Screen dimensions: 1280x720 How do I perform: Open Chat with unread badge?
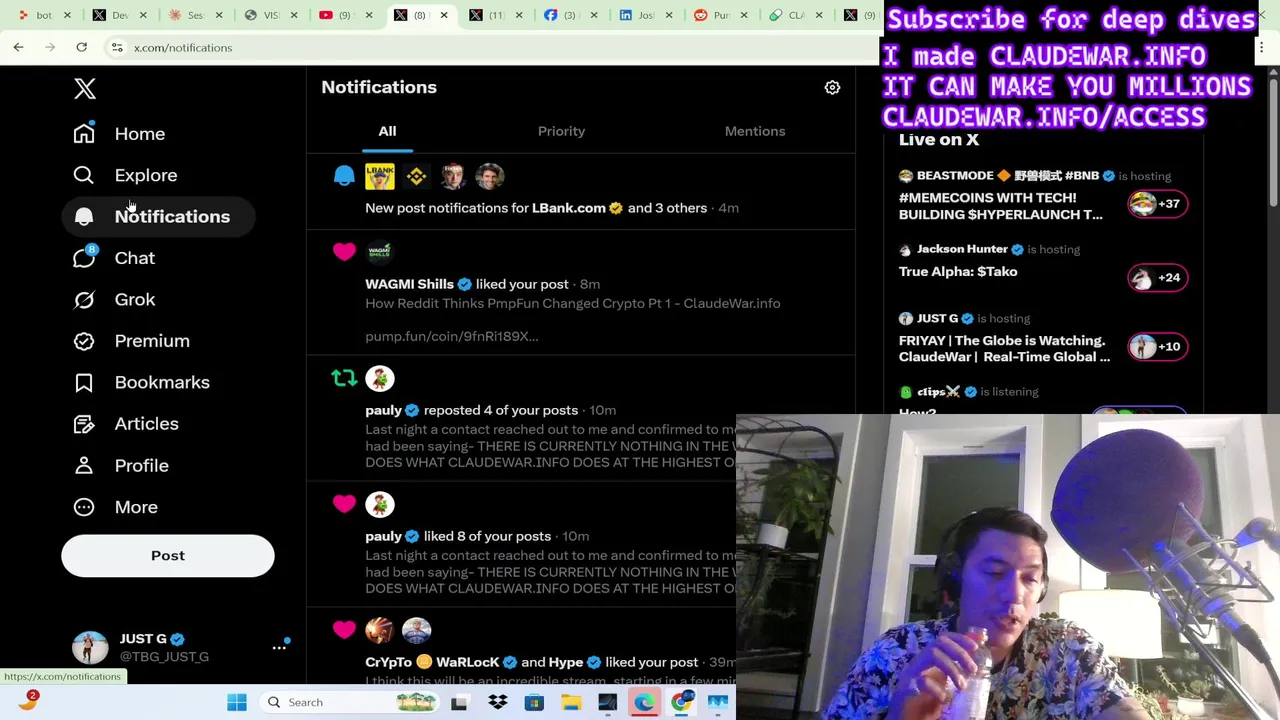[x=114, y=258]
